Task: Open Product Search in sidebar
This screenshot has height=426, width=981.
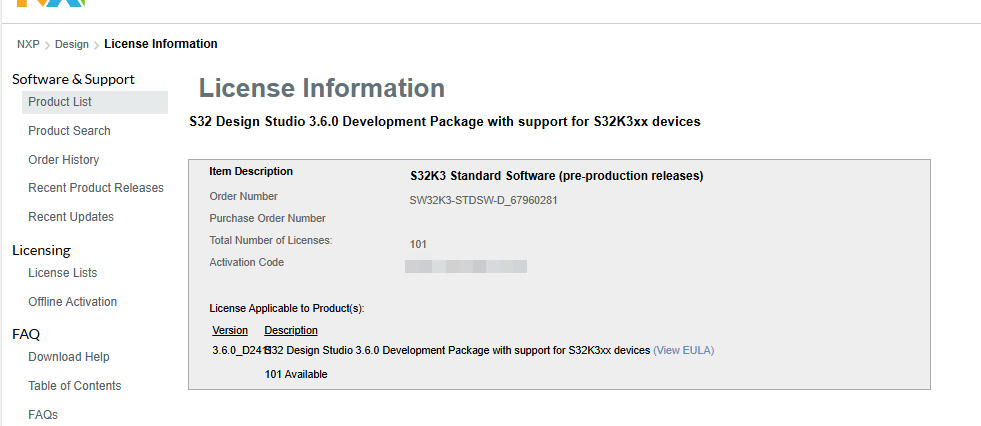Action: coord(69,131)
